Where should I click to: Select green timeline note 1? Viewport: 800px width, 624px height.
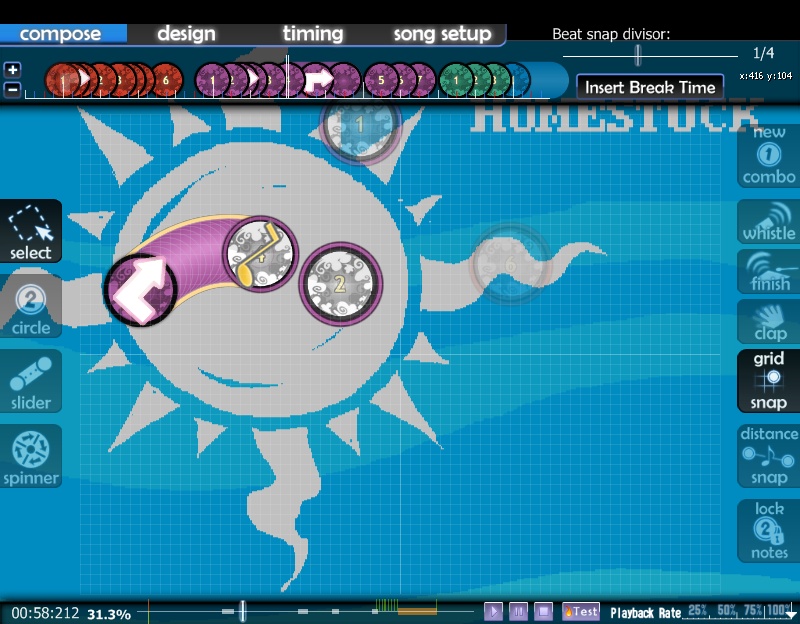point(456,80)
